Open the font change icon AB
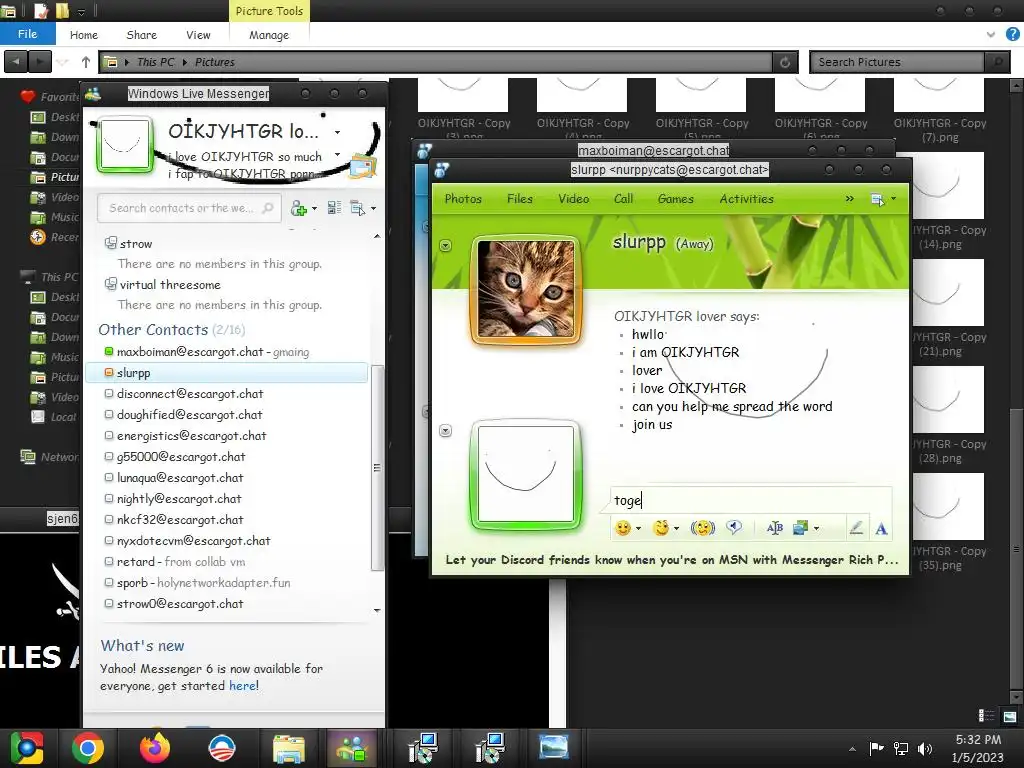Viewport: 1024px width, 768px height. pos(775,528)
